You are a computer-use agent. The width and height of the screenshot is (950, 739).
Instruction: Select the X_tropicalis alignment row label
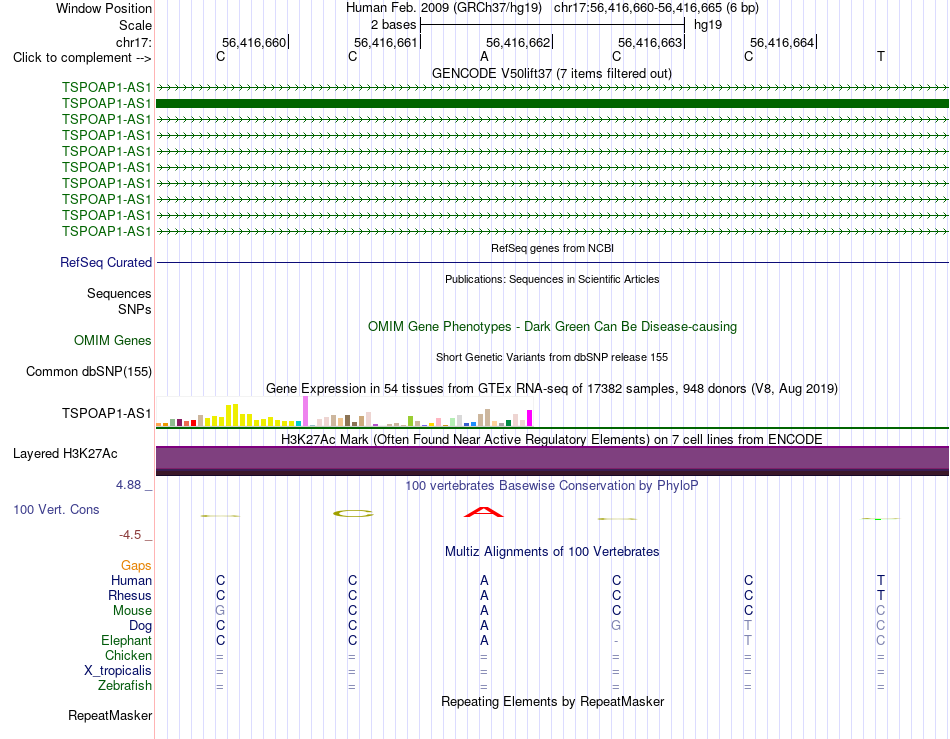[x=118, y=671]
